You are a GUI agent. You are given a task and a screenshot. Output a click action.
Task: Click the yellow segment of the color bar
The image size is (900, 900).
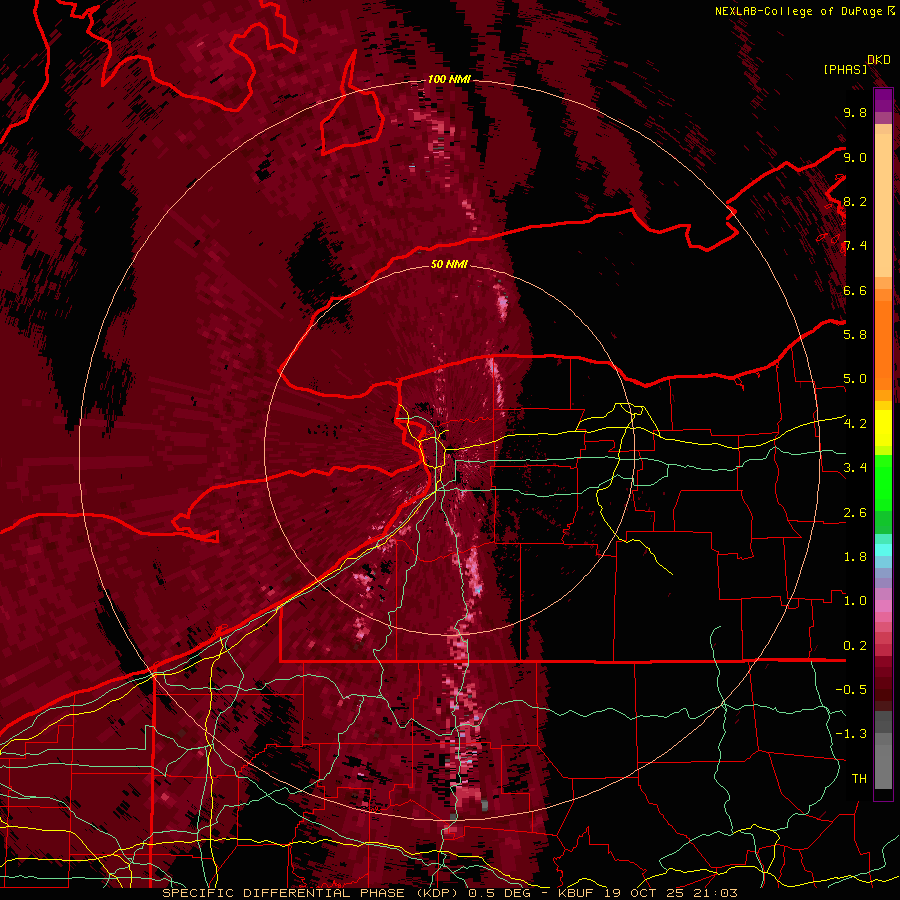(x=883, y=428)
